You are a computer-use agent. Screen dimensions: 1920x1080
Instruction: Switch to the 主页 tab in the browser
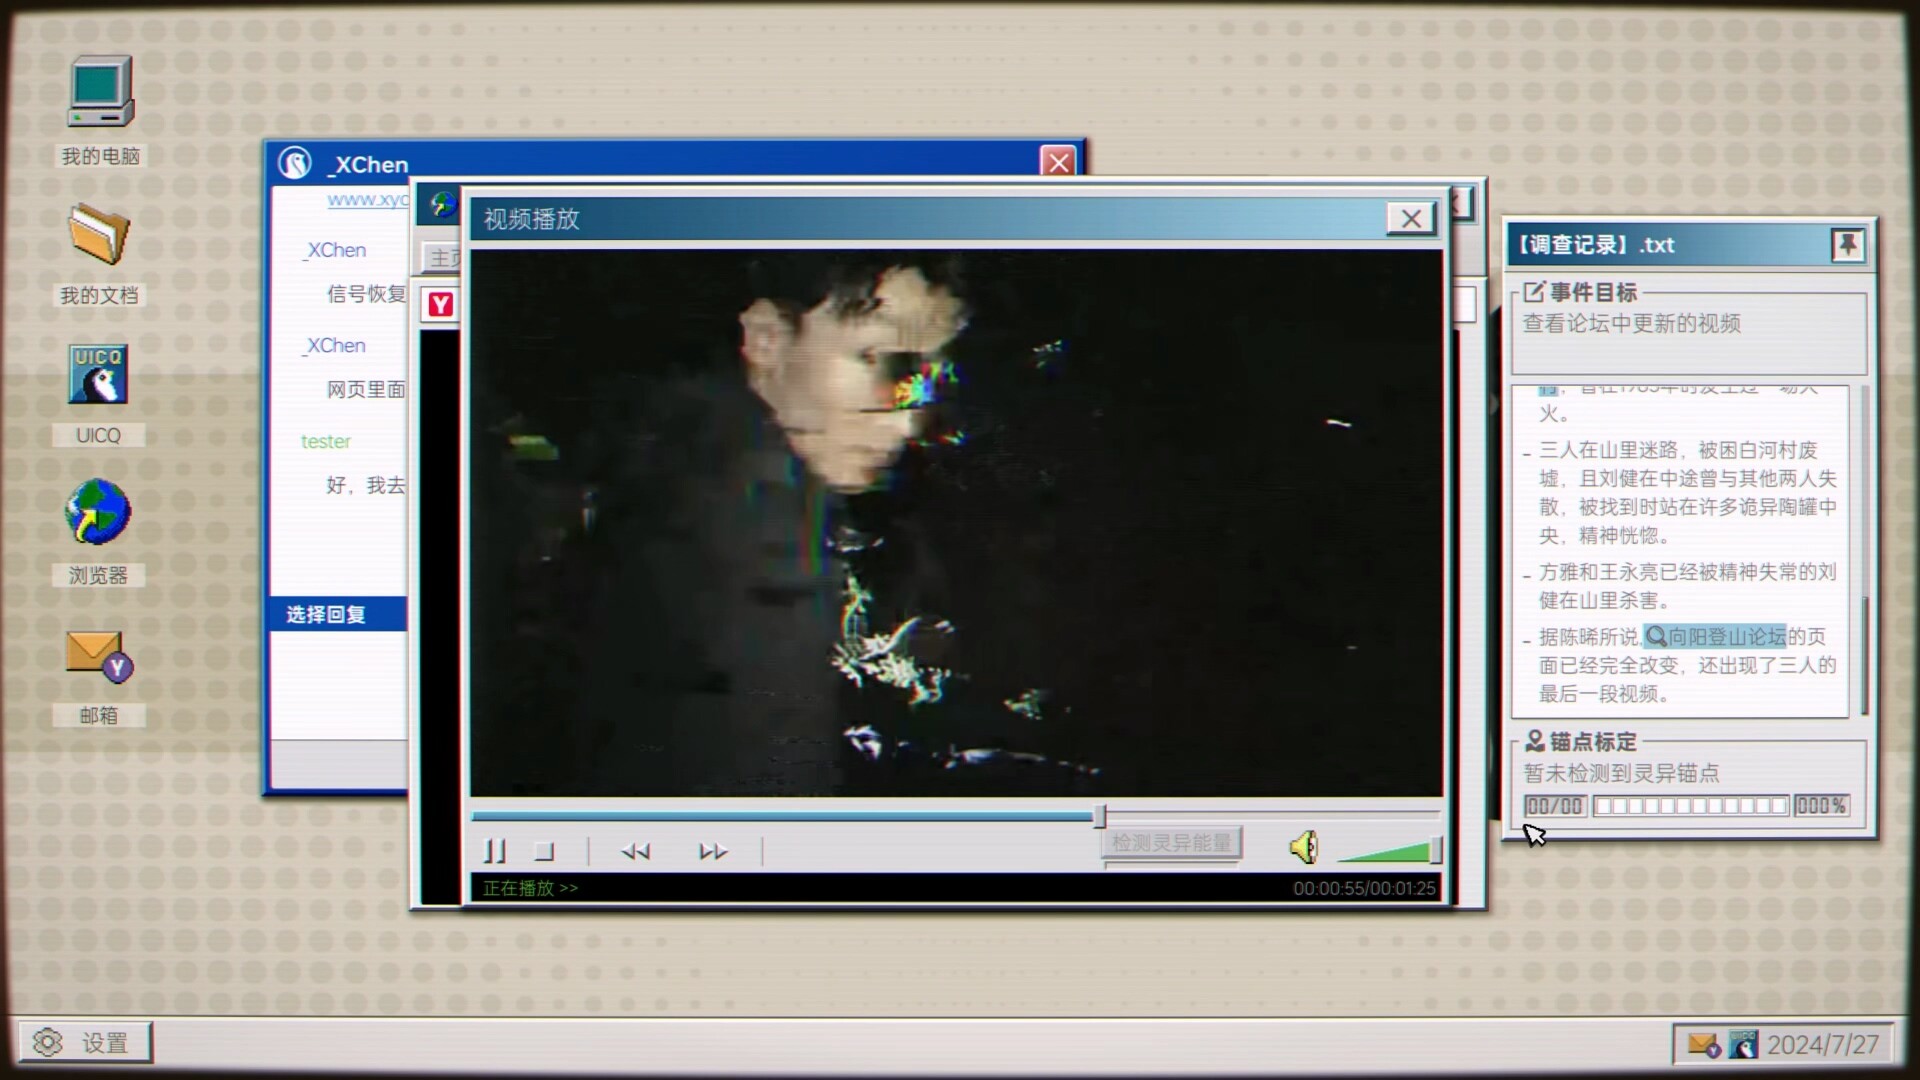443,257
